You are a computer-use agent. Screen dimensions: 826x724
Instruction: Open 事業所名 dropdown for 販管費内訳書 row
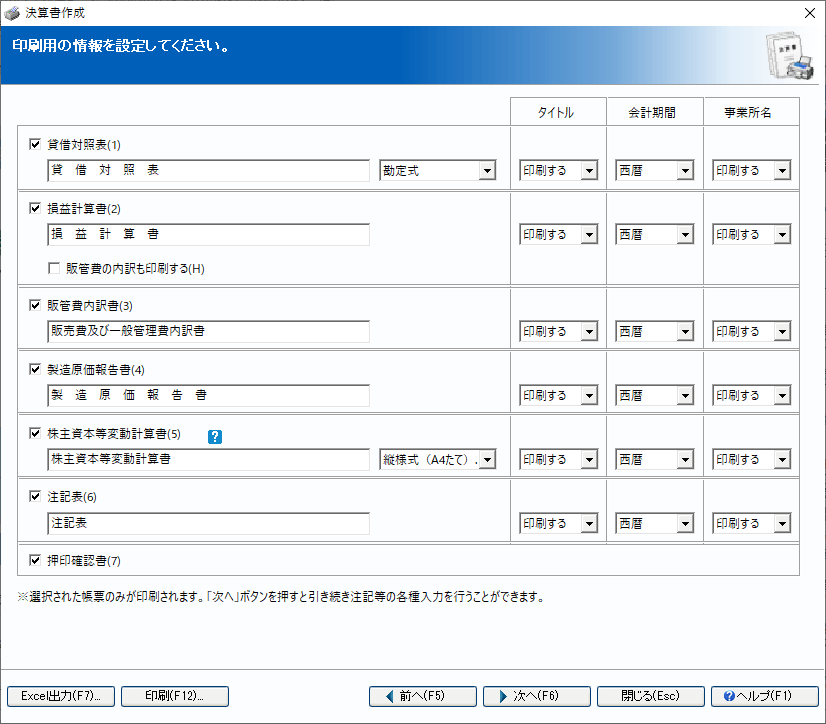pos(781,332)
